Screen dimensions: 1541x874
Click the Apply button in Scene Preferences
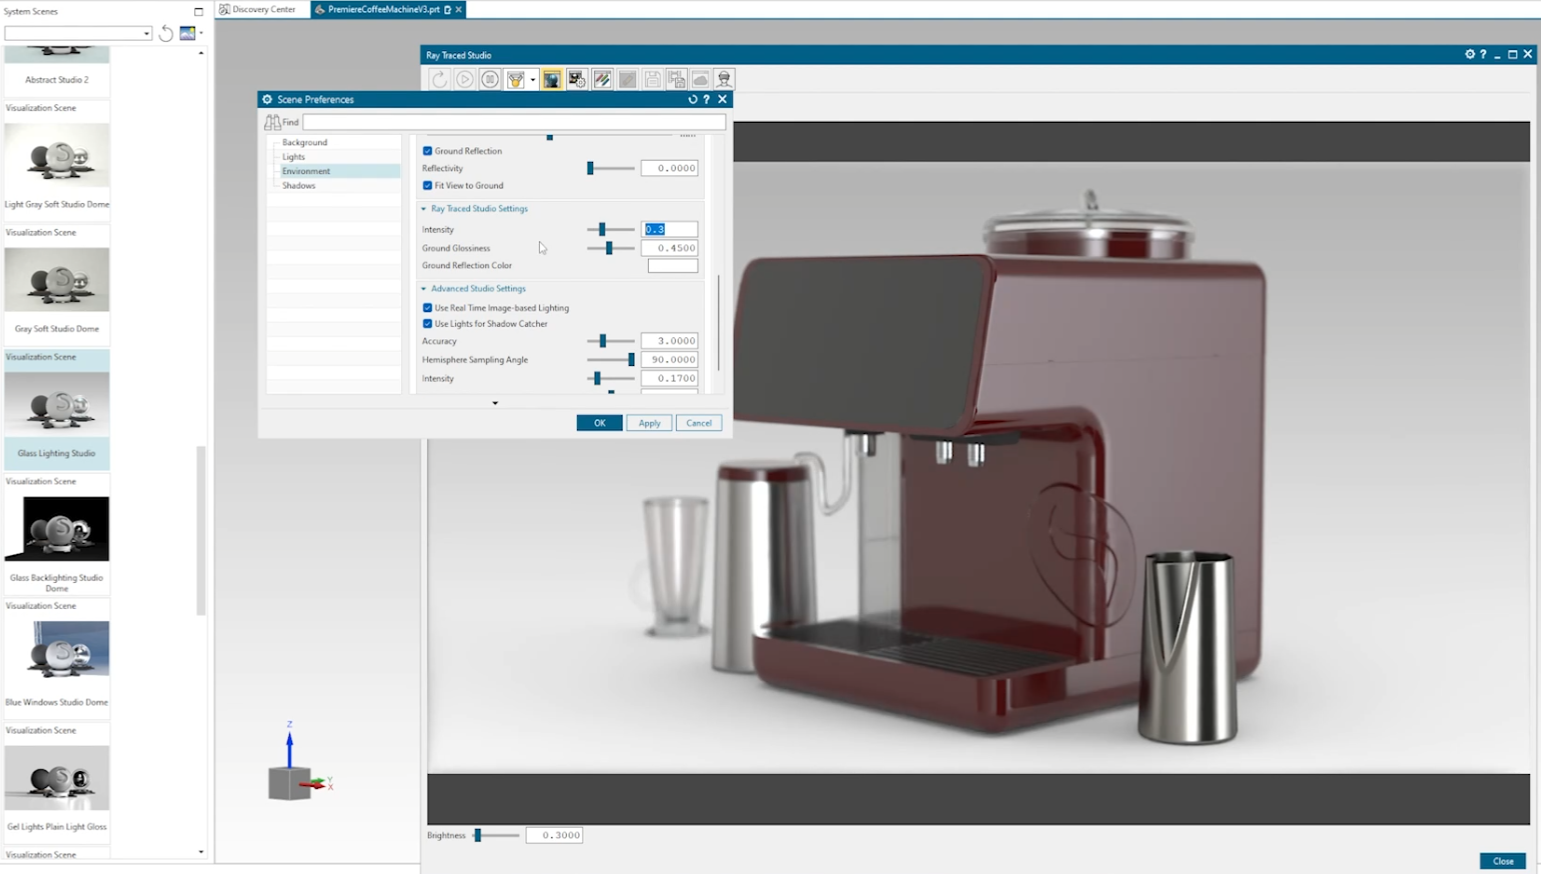(648, 422)
